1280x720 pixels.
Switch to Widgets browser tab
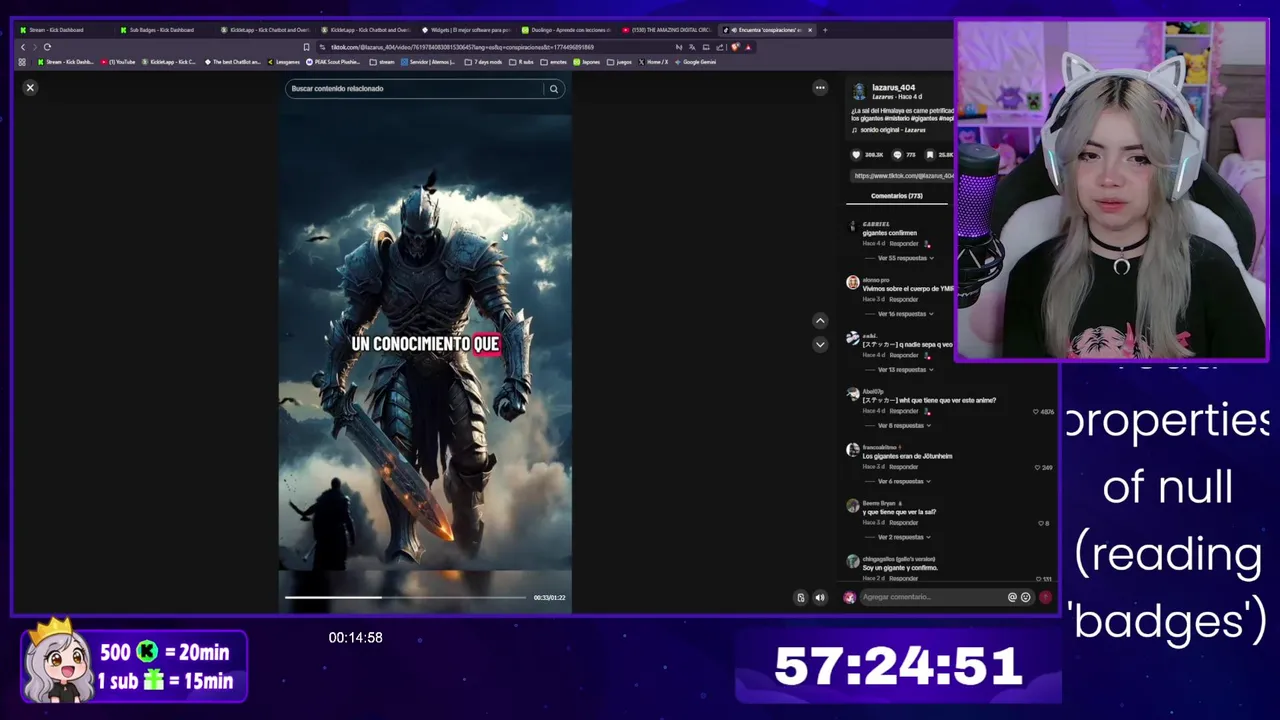pos(465,30)
